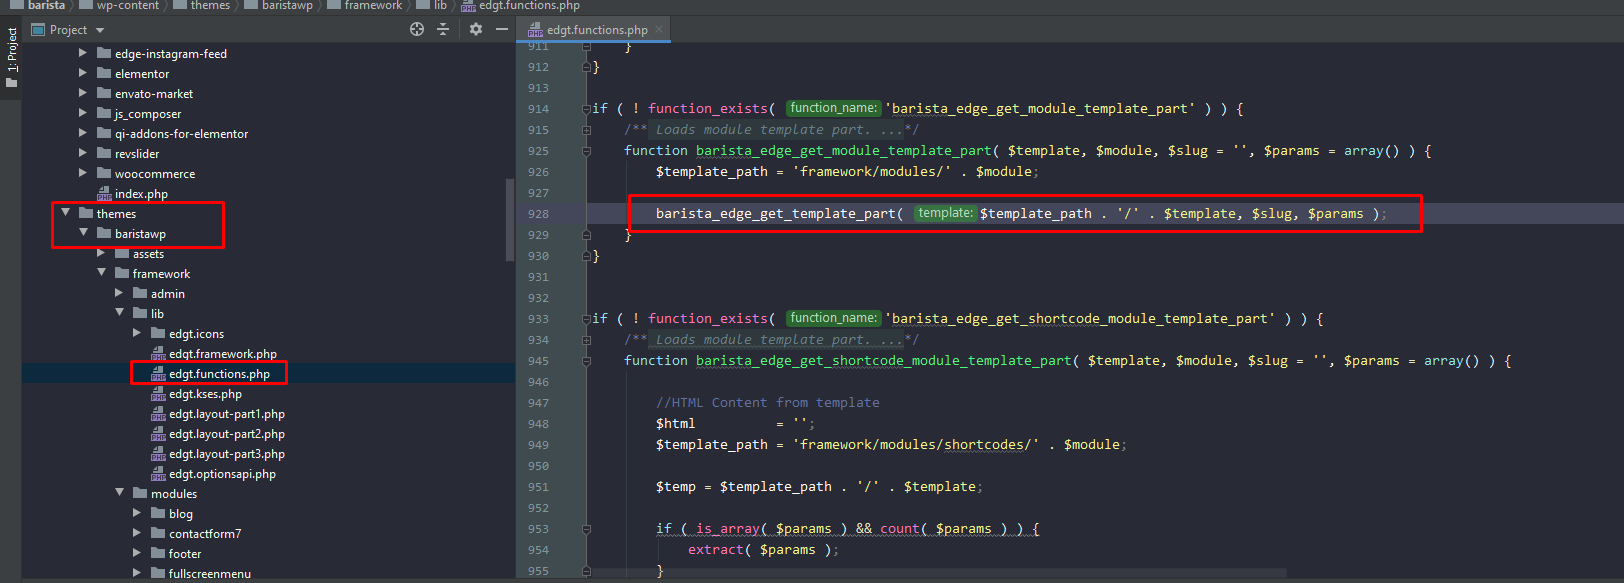Expand the footer folder arrow

137,553
